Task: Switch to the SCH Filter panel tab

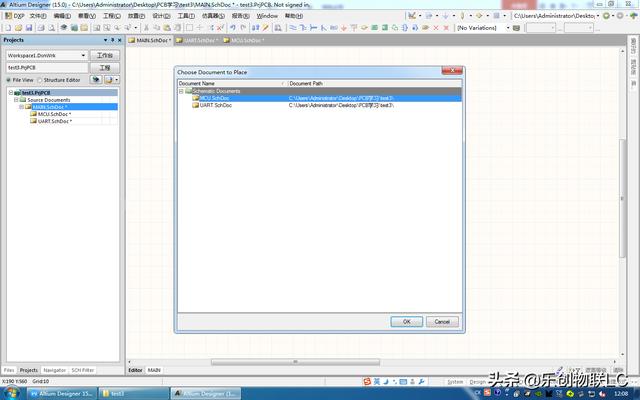Action: pyautogui.click(x=82, y=370)
